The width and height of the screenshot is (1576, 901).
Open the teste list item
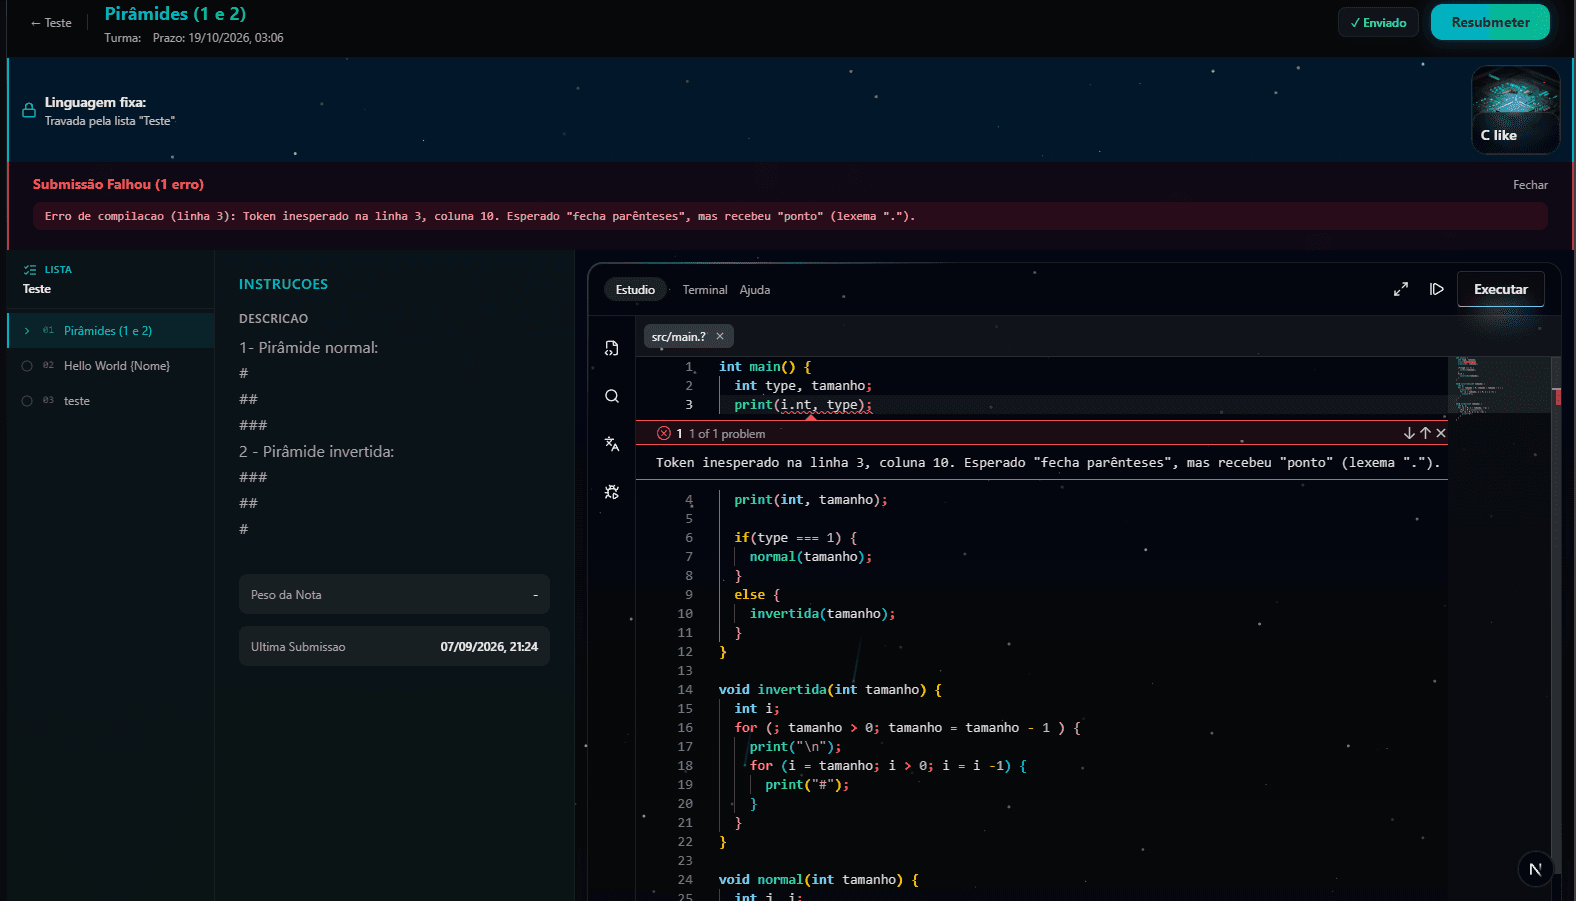click(111, 401)
